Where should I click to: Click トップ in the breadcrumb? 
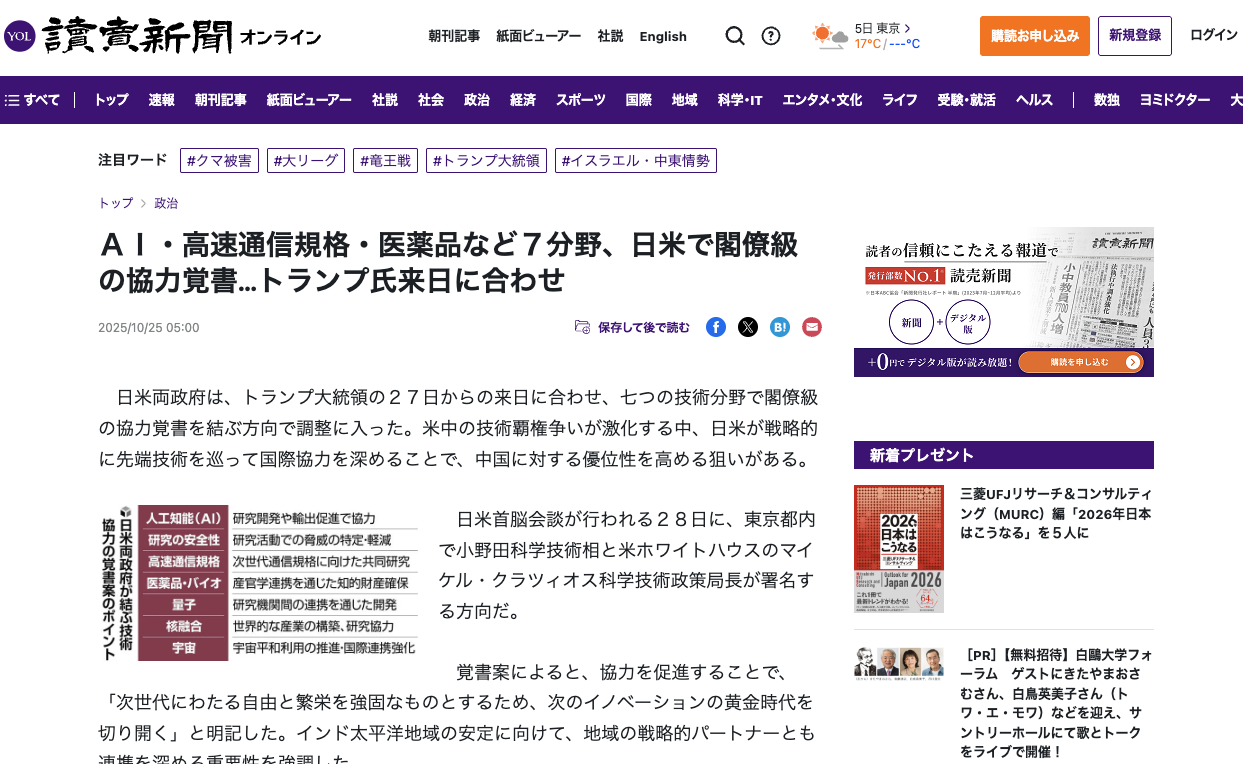point(115,203)
